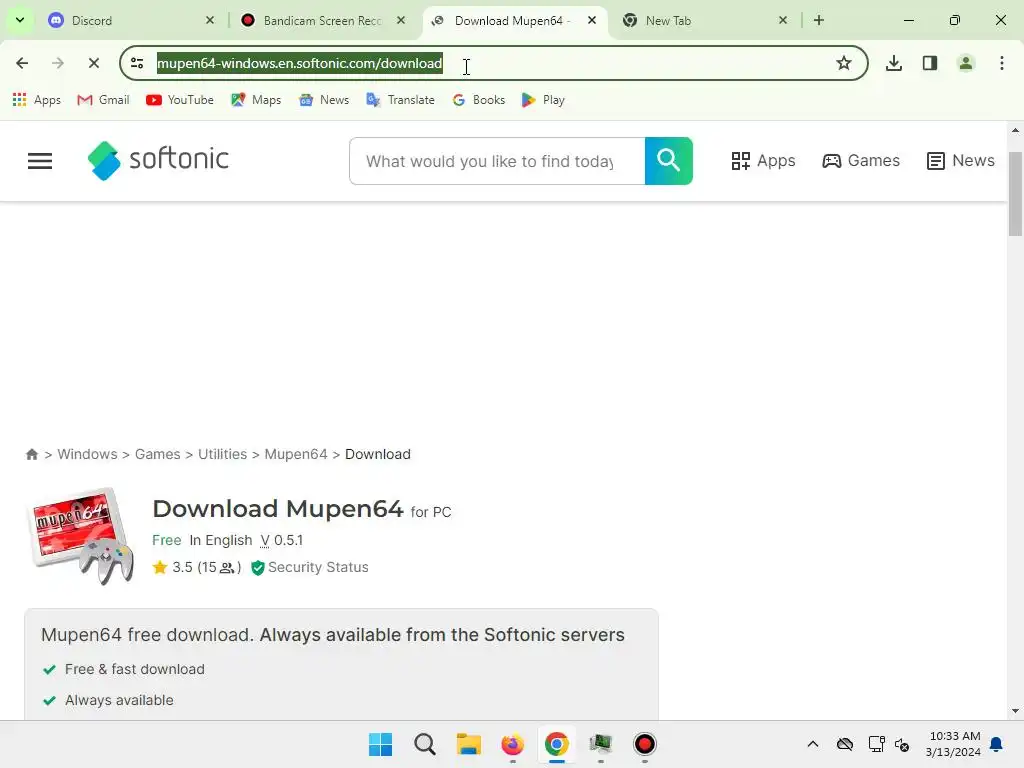Screen dimensions: 1024x768
Task: Click scrollbar up arrow
Action: (1015, 130)
